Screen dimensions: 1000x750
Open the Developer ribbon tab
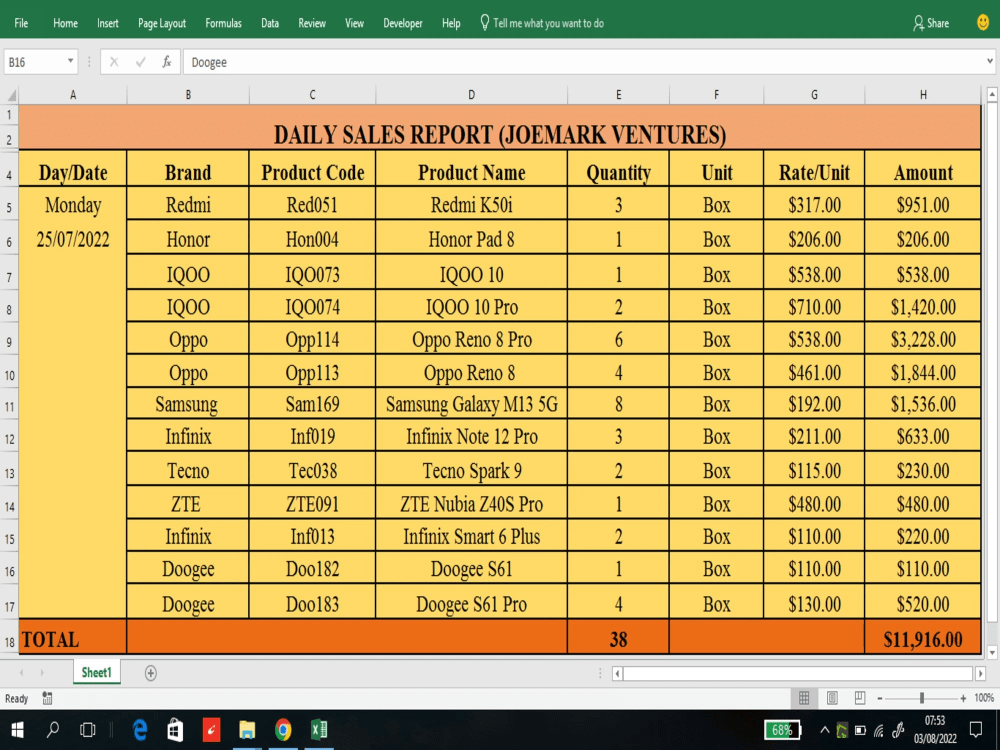402,23
